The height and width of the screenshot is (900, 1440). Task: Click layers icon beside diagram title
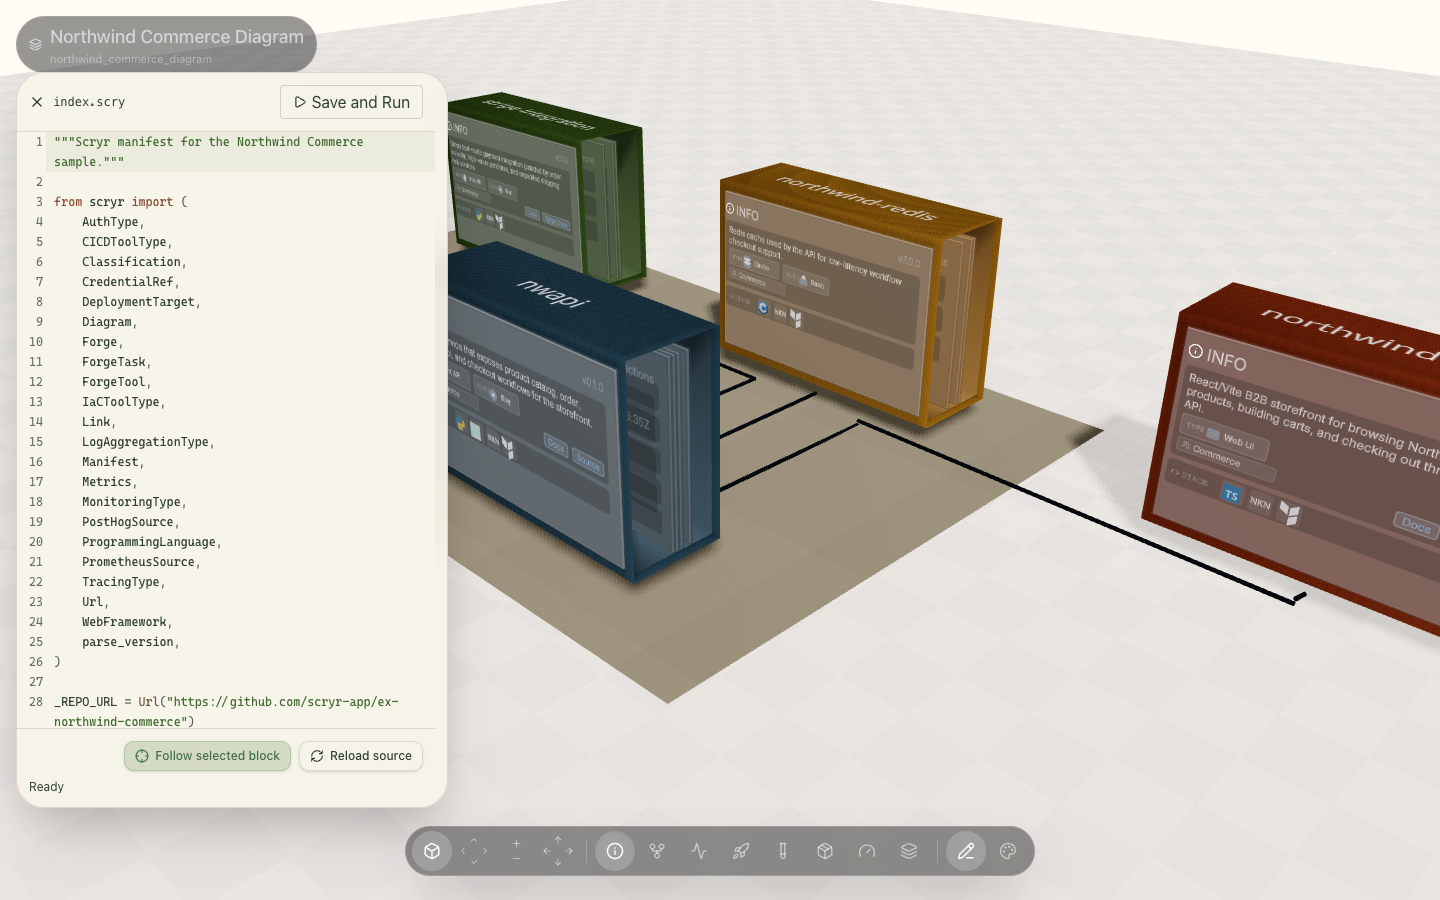click(x=35, y=44)
